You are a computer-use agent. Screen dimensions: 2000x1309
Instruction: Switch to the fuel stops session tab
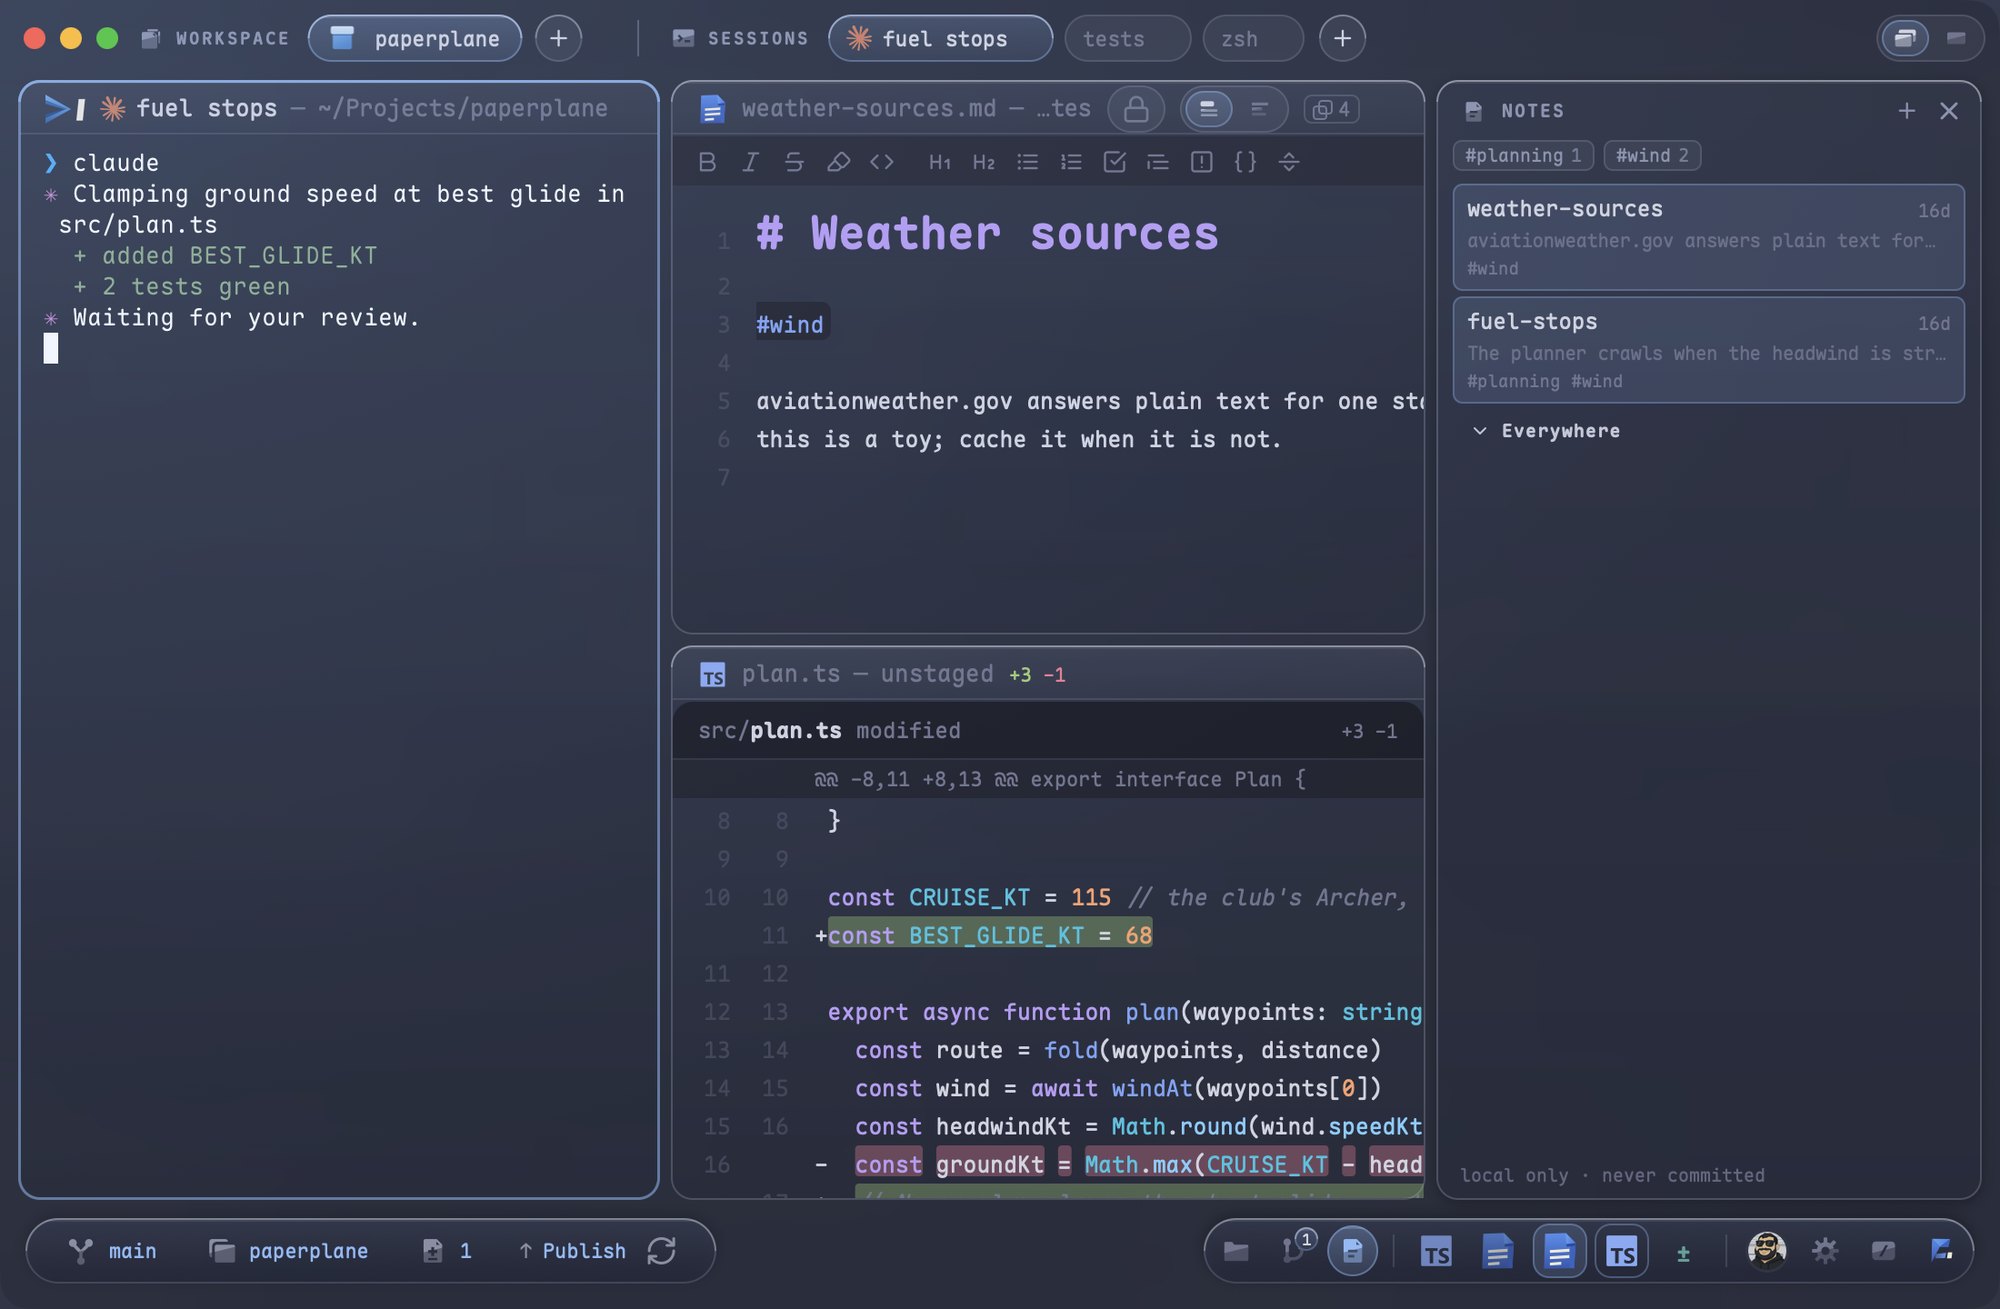coord(940,39)
